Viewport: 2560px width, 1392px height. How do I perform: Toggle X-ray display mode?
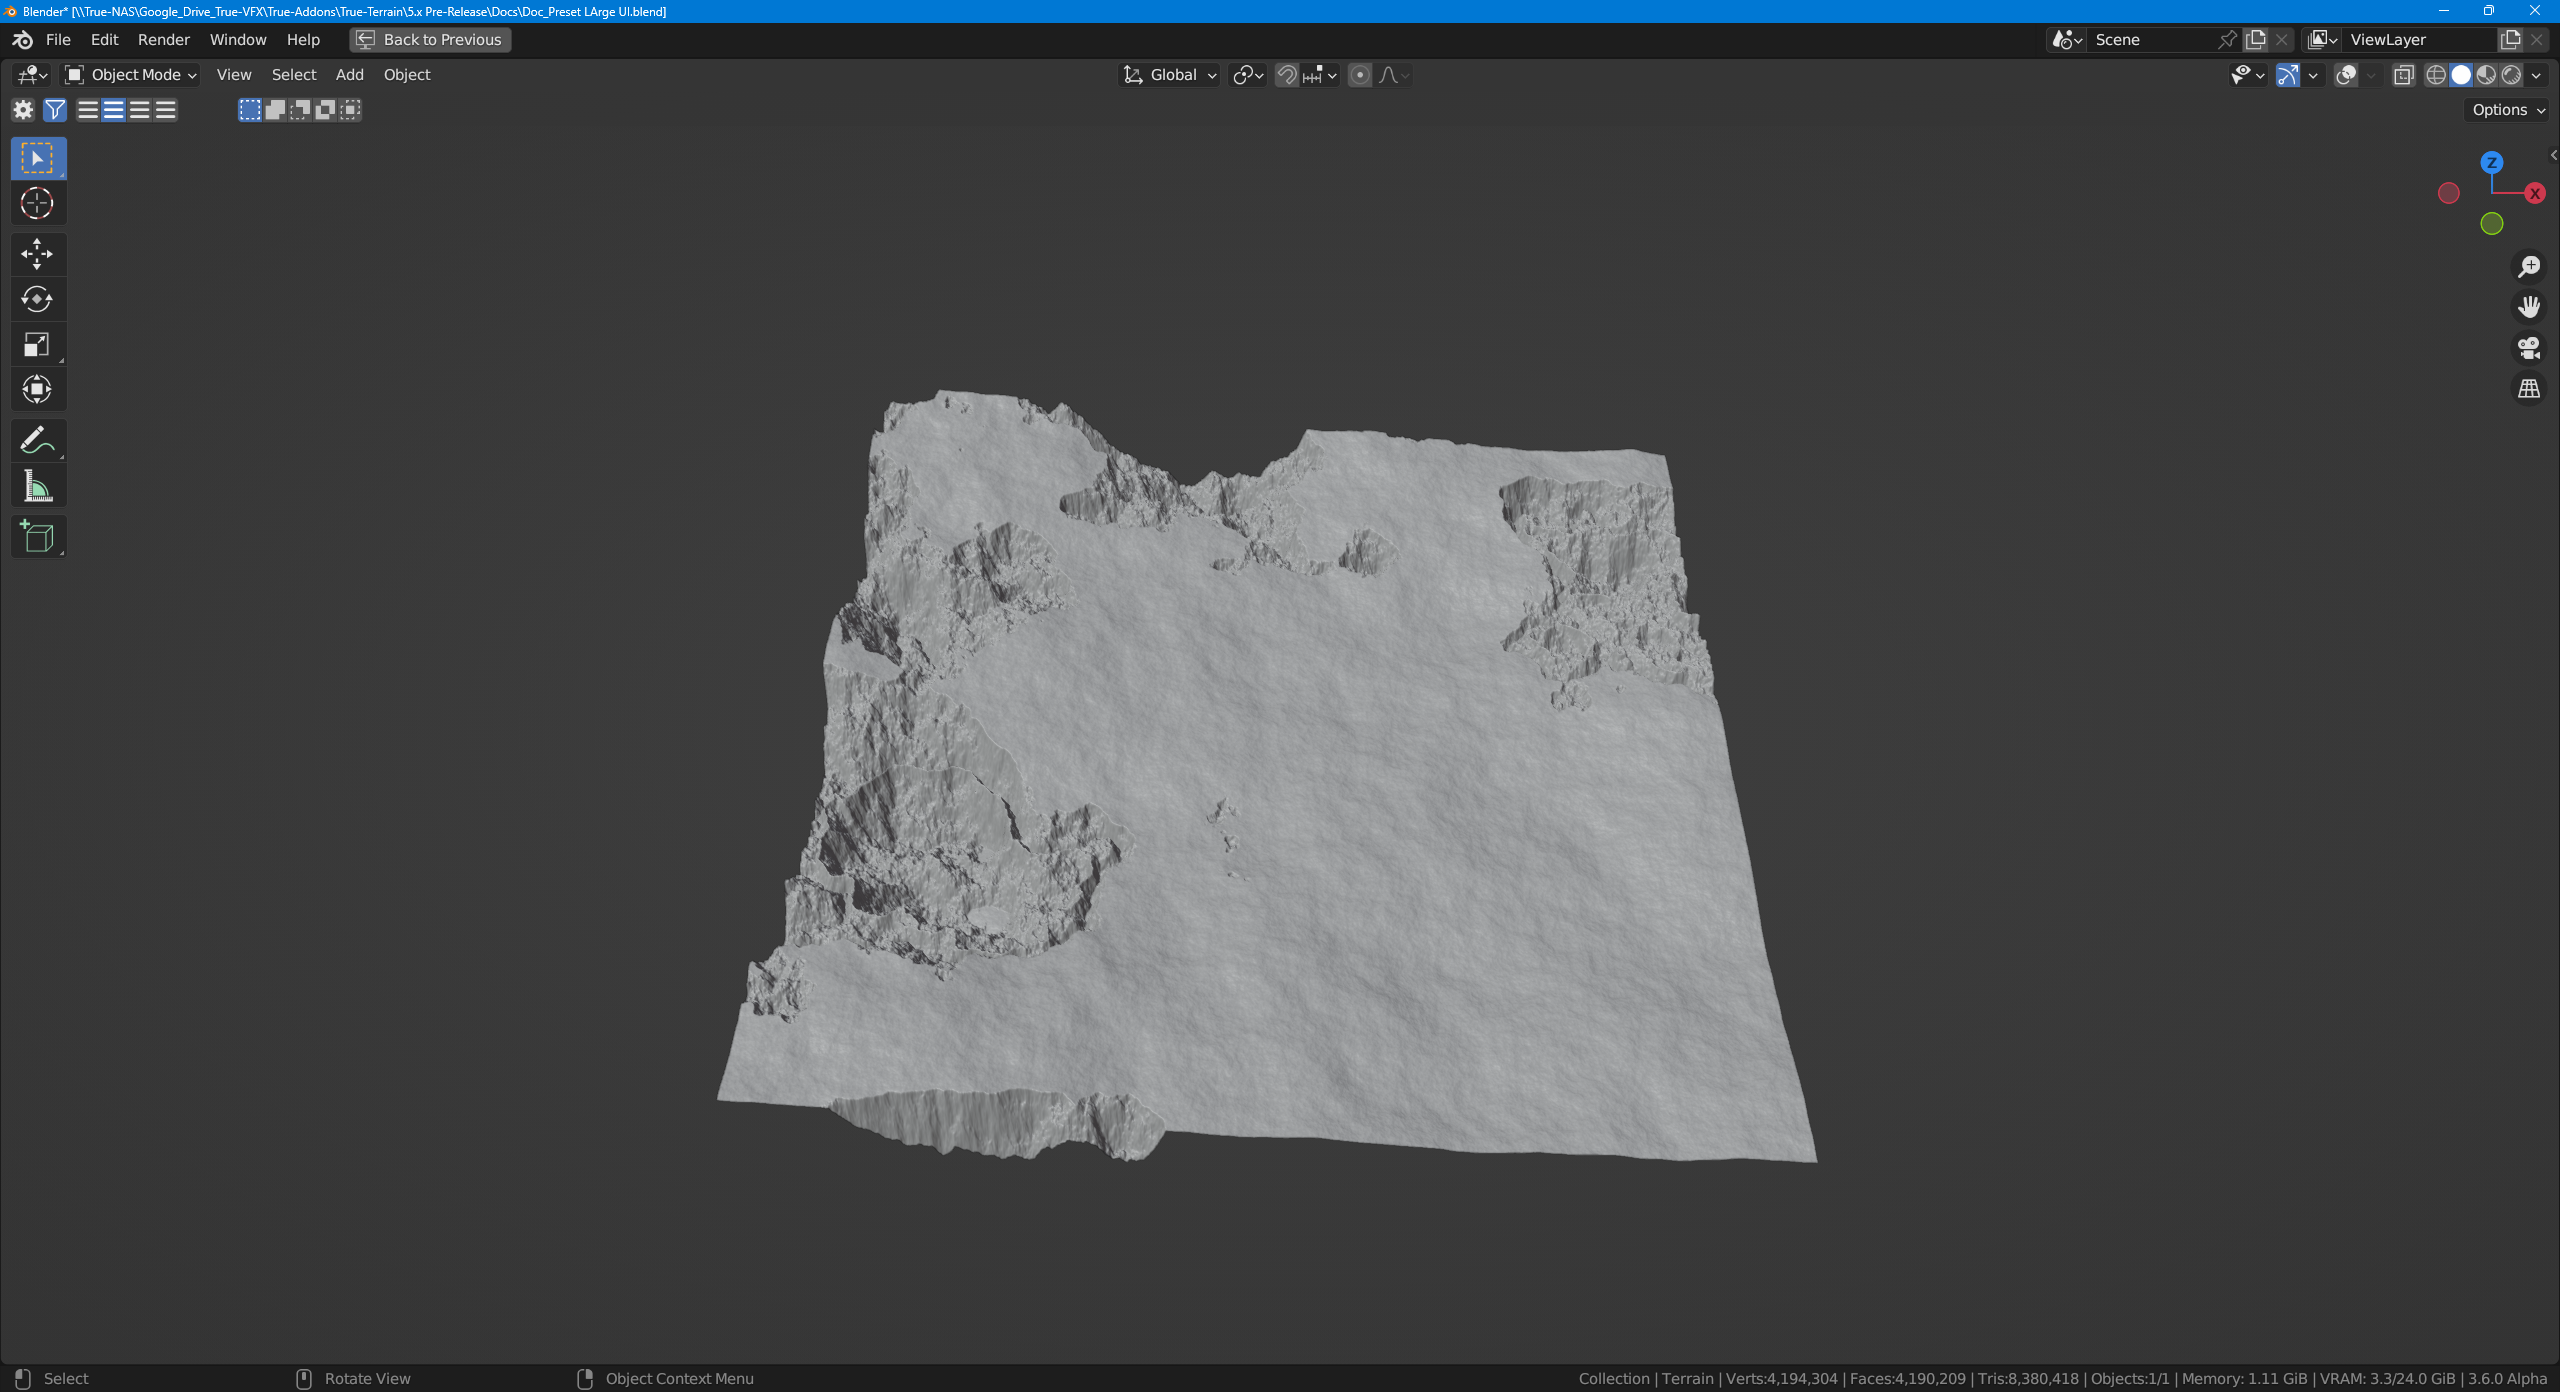click(x=2403, y=75)
